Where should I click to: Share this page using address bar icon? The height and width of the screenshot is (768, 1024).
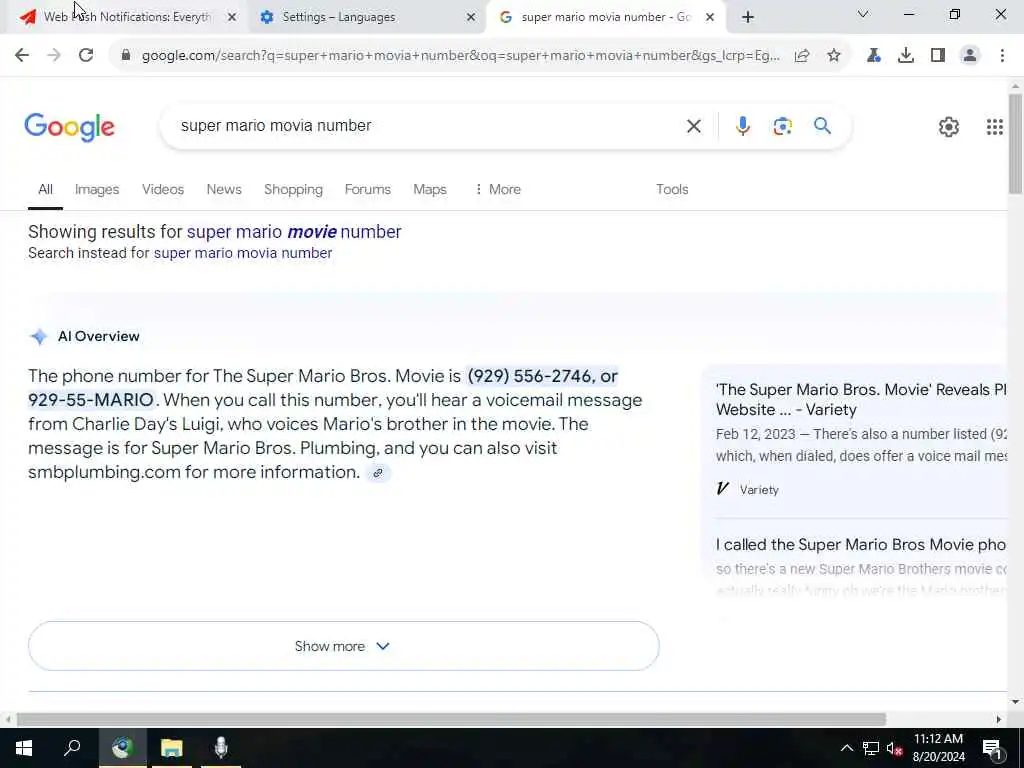point(802,56)
